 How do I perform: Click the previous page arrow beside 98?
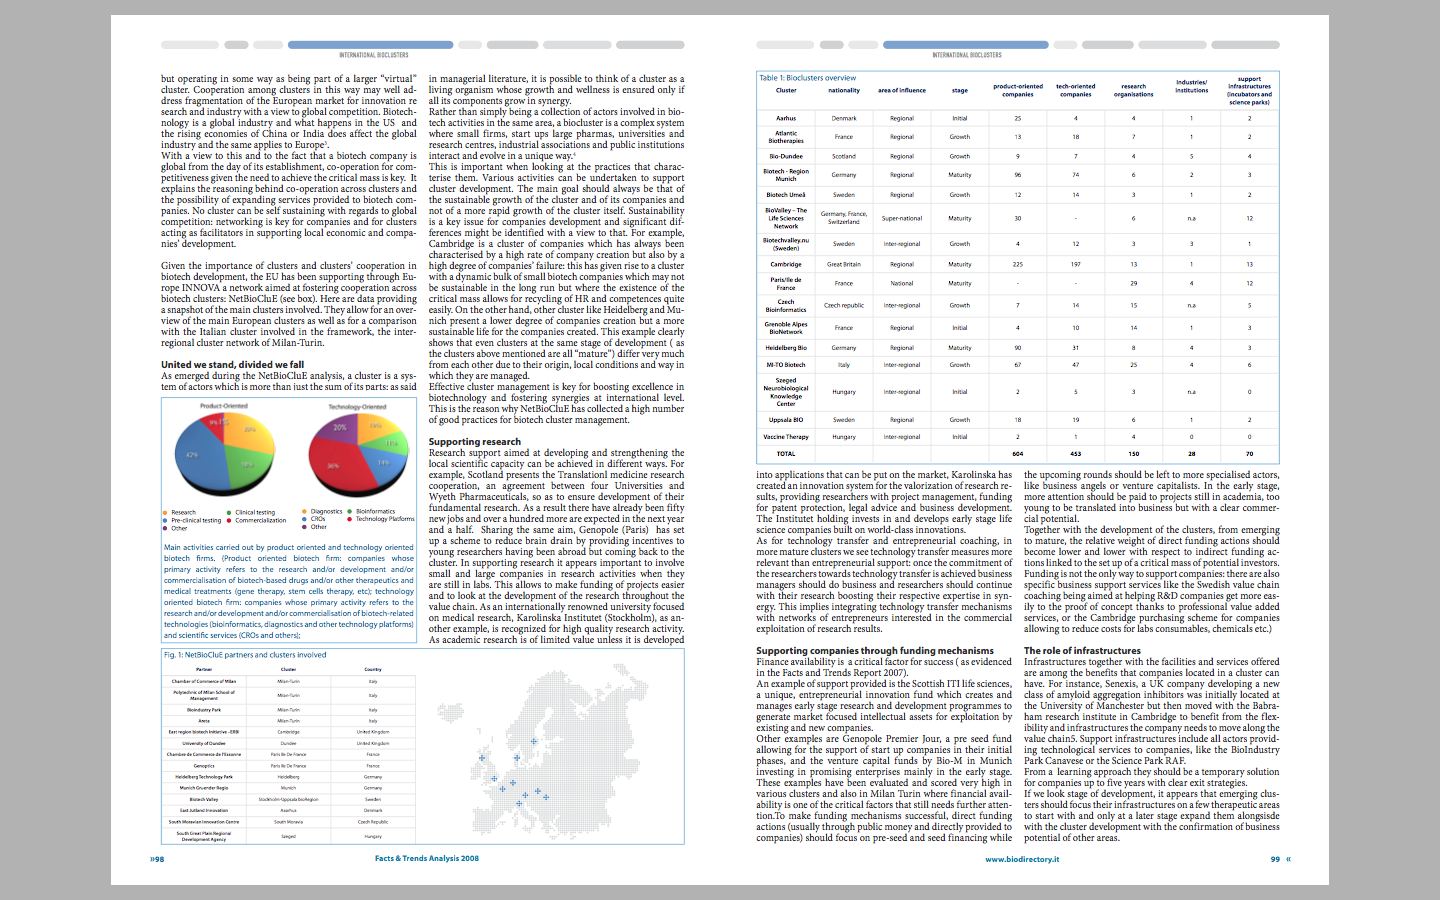tap(153, 858)
